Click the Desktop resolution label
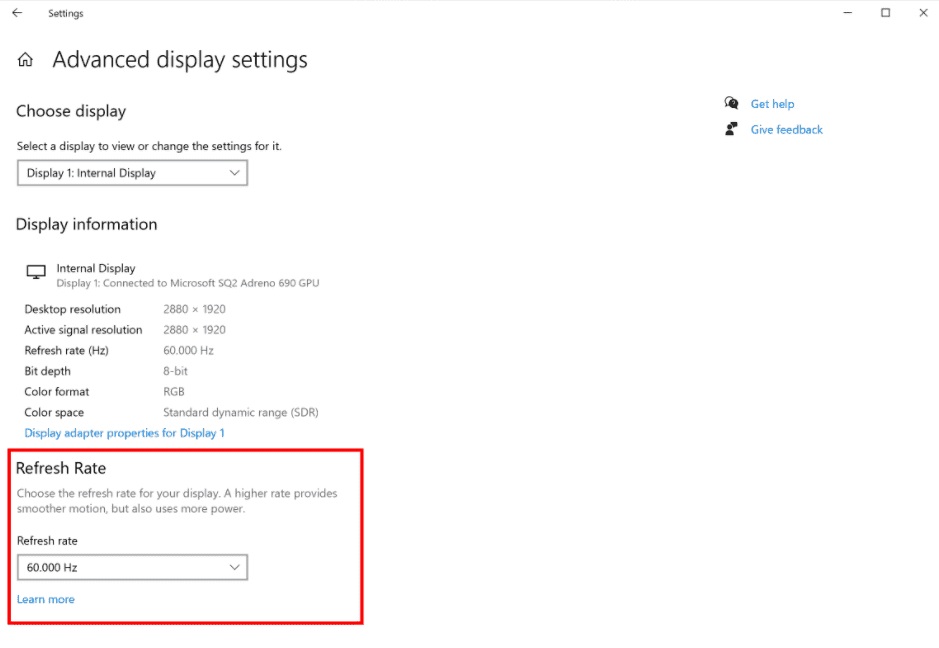Viewport: 939px width, 648px height. tap(72, 309)
